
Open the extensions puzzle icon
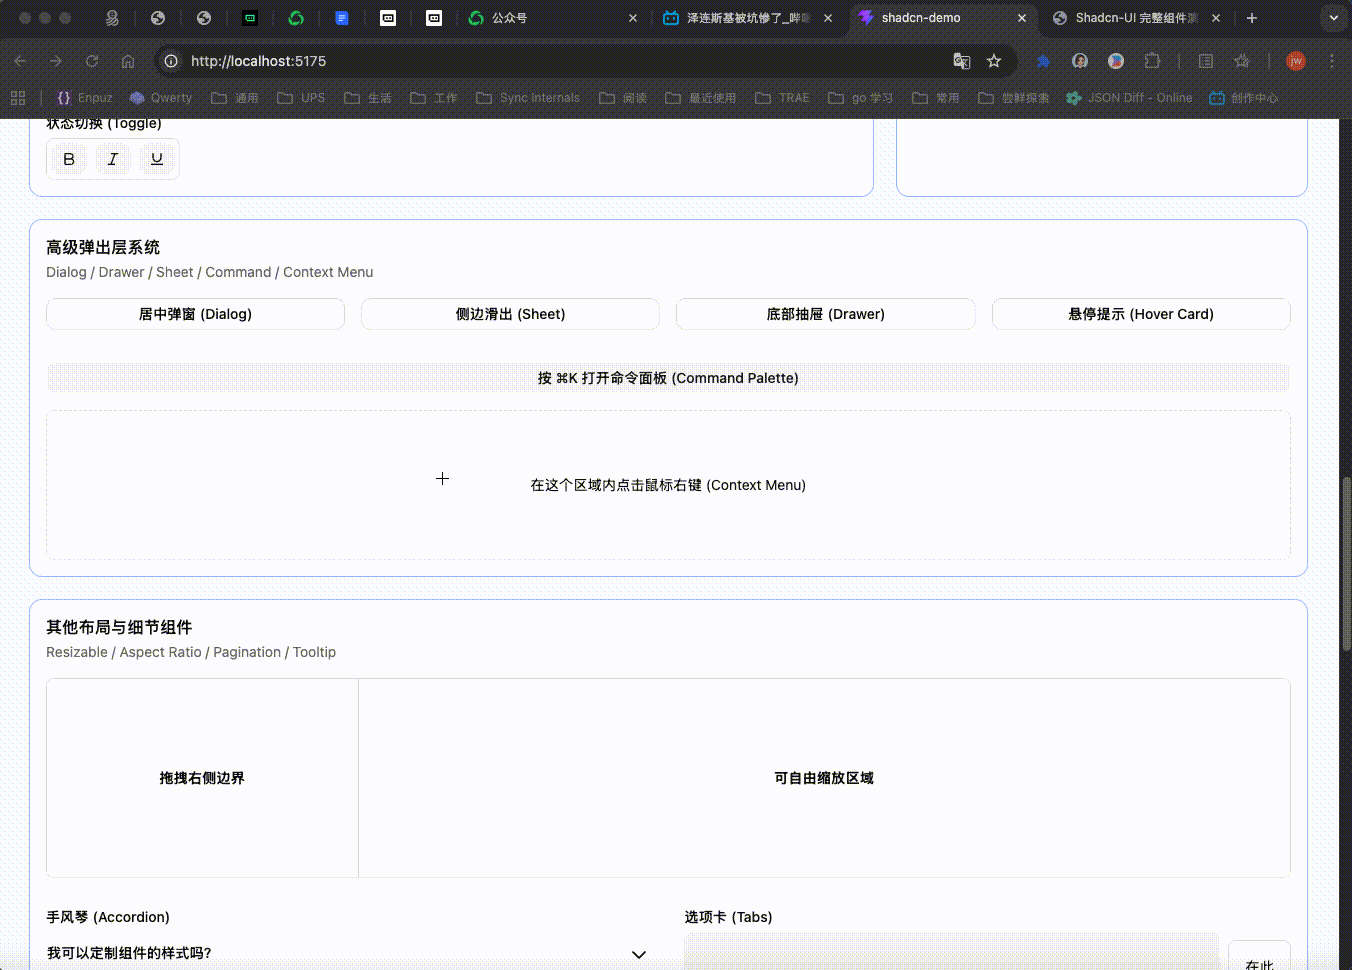point(1152,61)
